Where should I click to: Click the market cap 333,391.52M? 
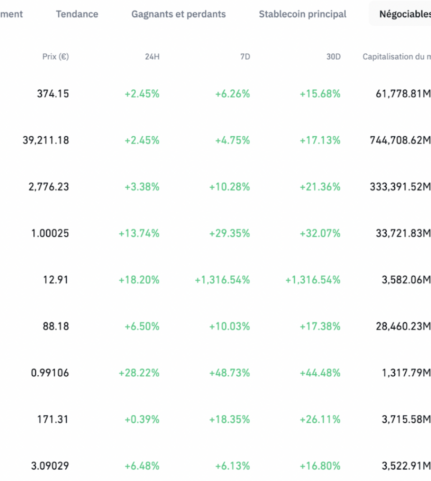[x=400, y=187]
